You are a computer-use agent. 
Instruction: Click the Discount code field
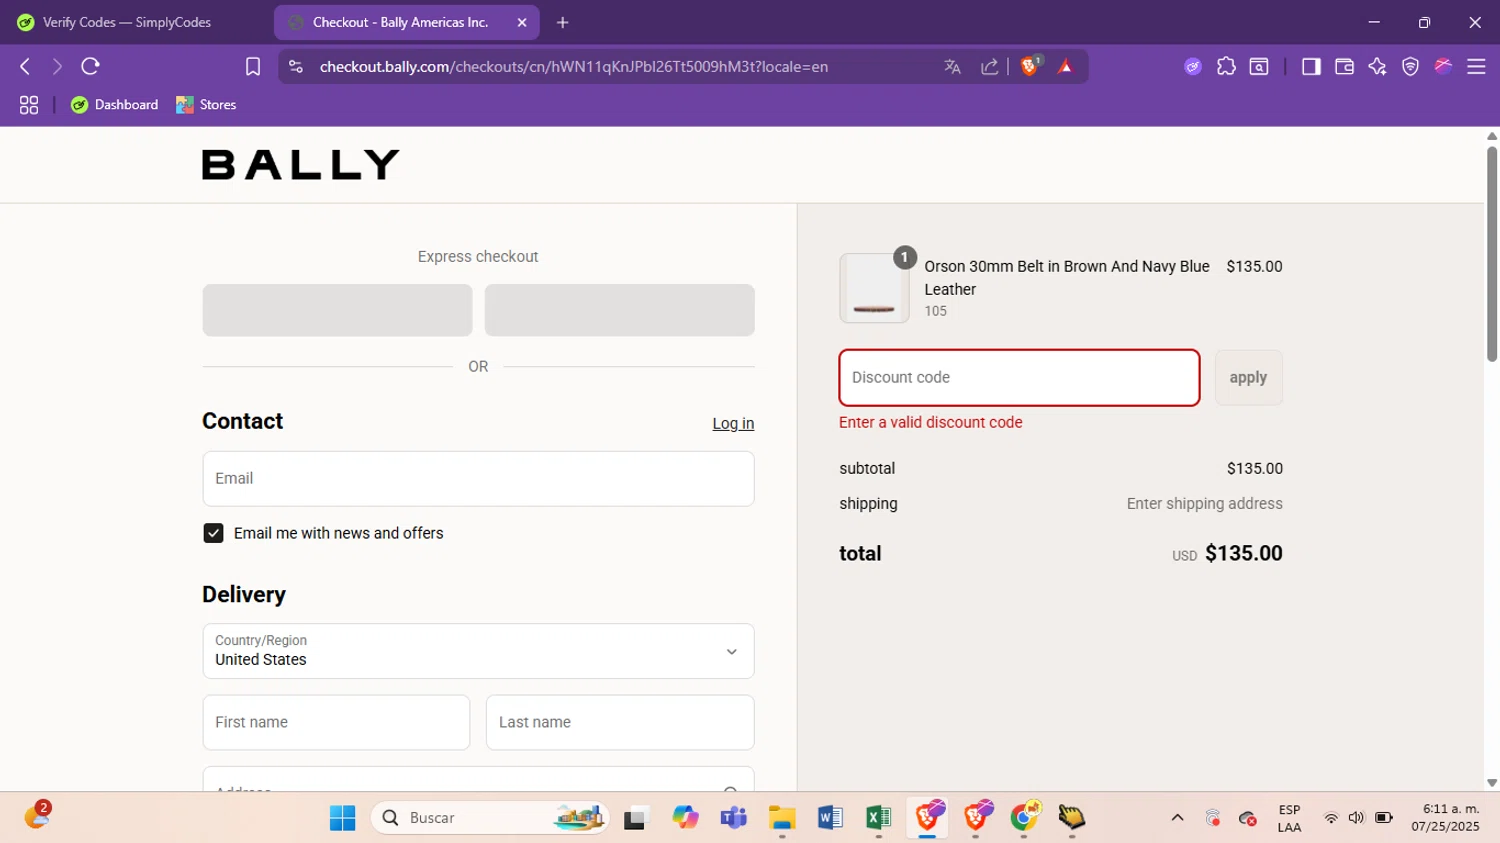pyautogui.click(x=1019, y=377)
